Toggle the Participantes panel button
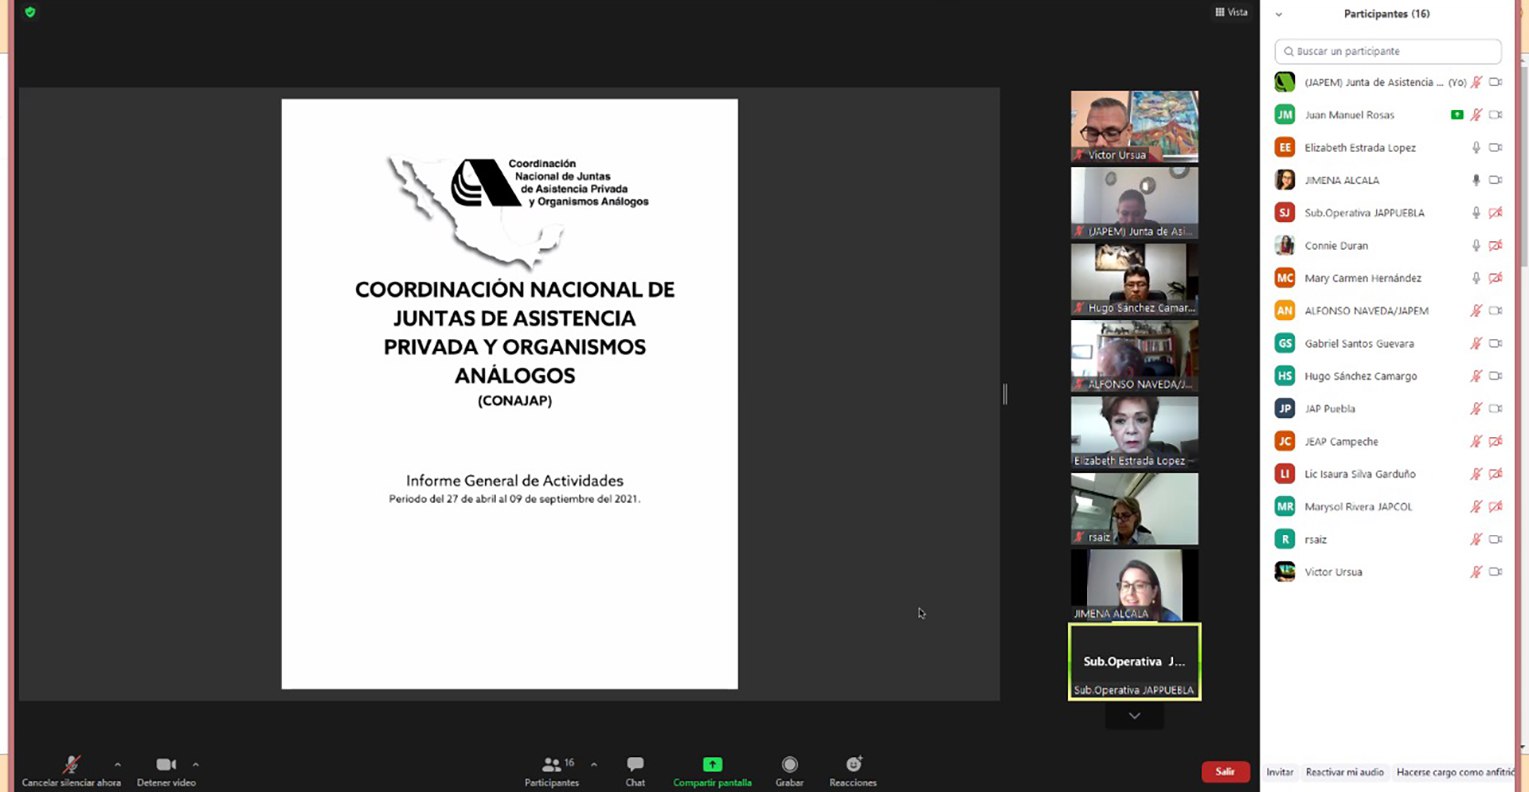Viewport: 1529px width, 792px height. pyautogui.click(x=552, y=771)
